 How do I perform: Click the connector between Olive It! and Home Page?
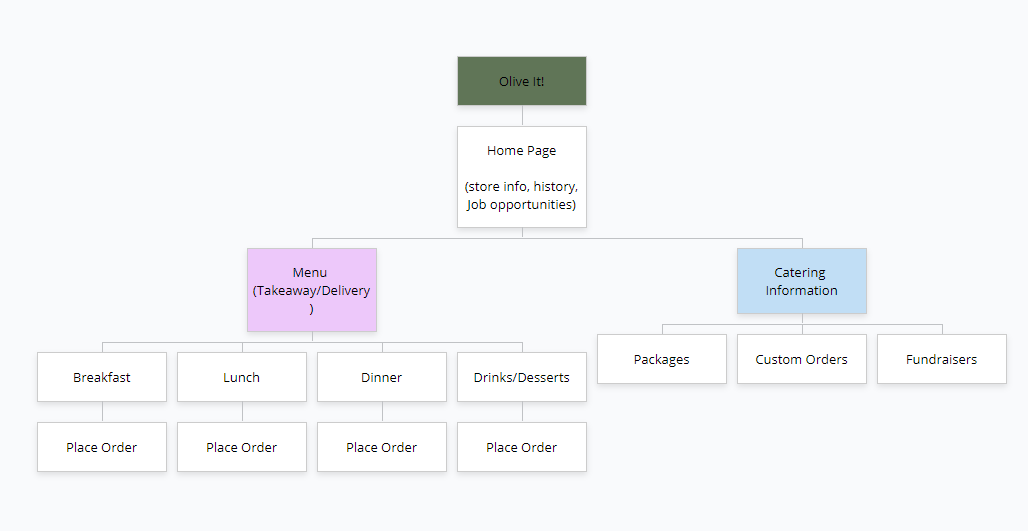pos(522,116)
